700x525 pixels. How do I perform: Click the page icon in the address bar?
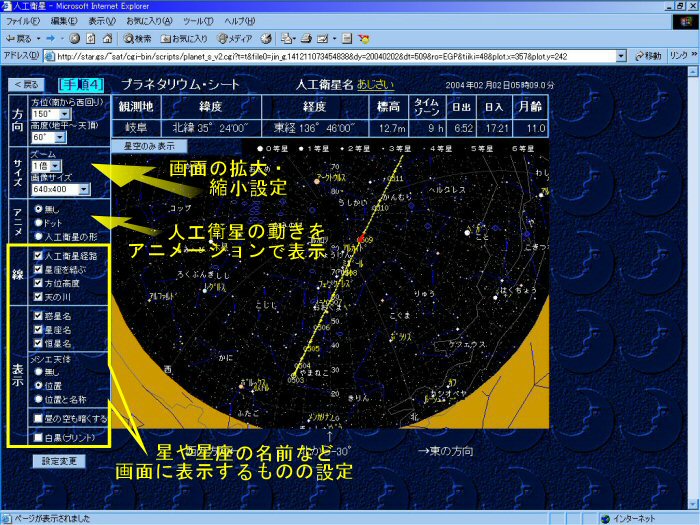pyautogui.click(x=50, y=56)
